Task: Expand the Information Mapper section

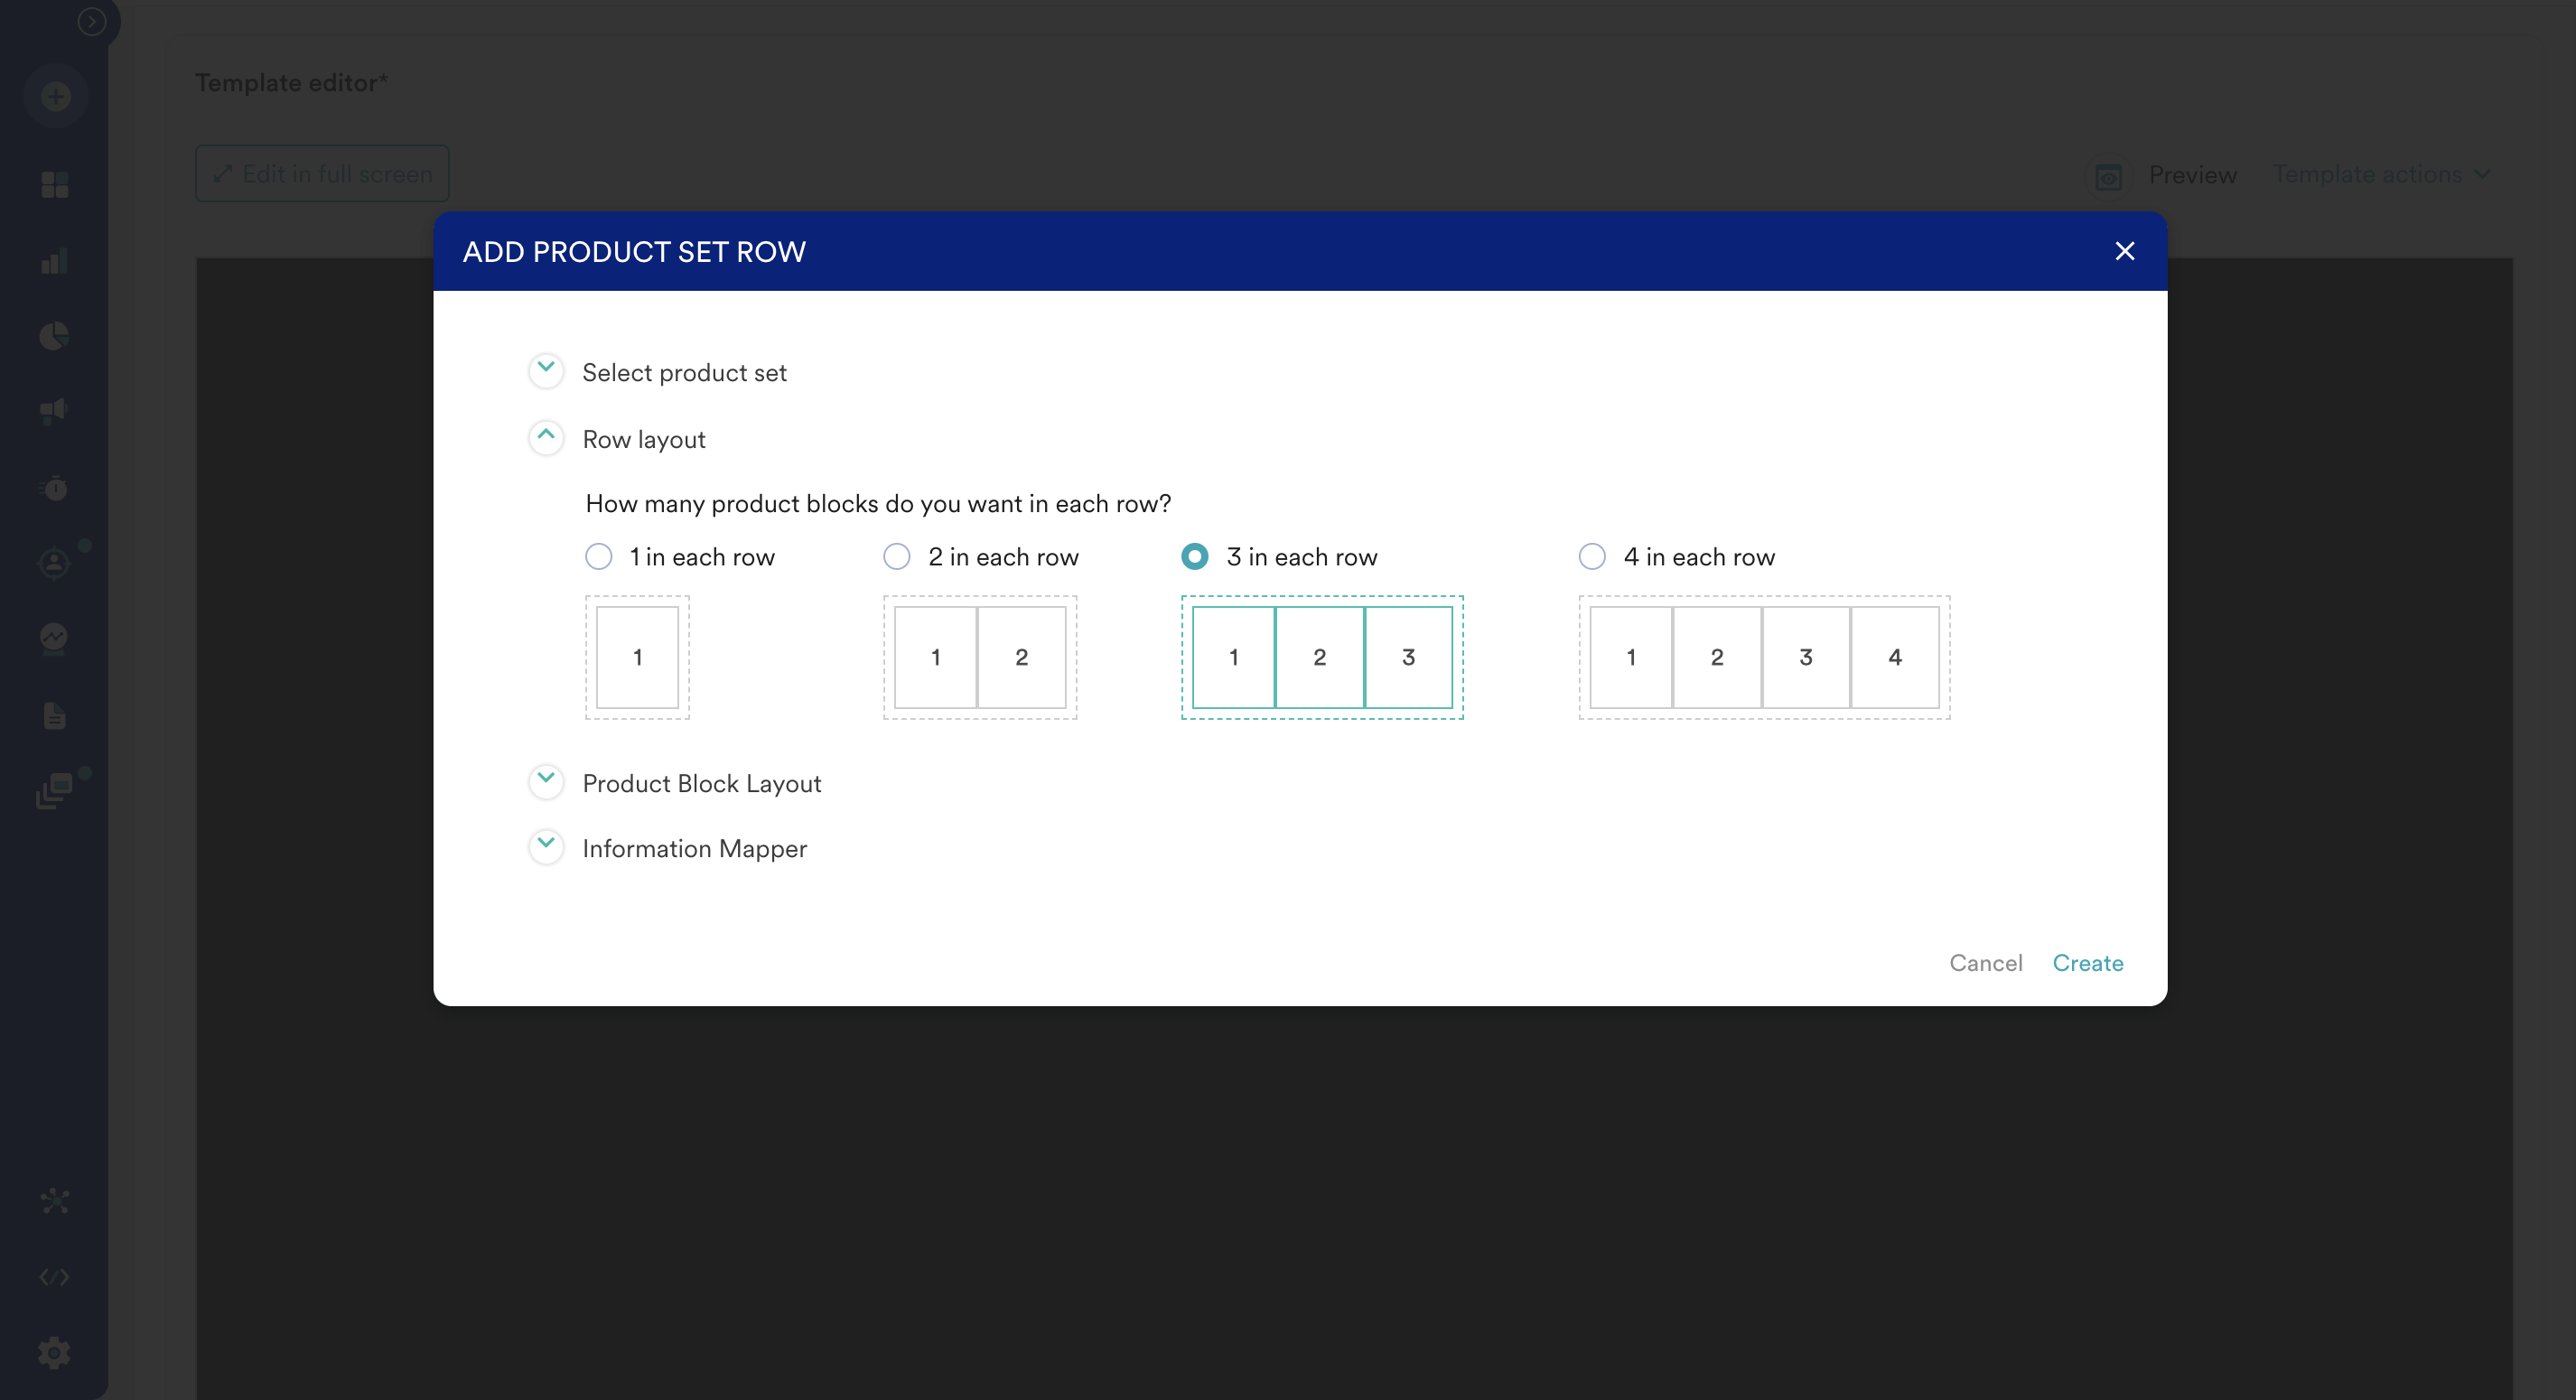Action: pyautogui.click(x=546, y=847)
